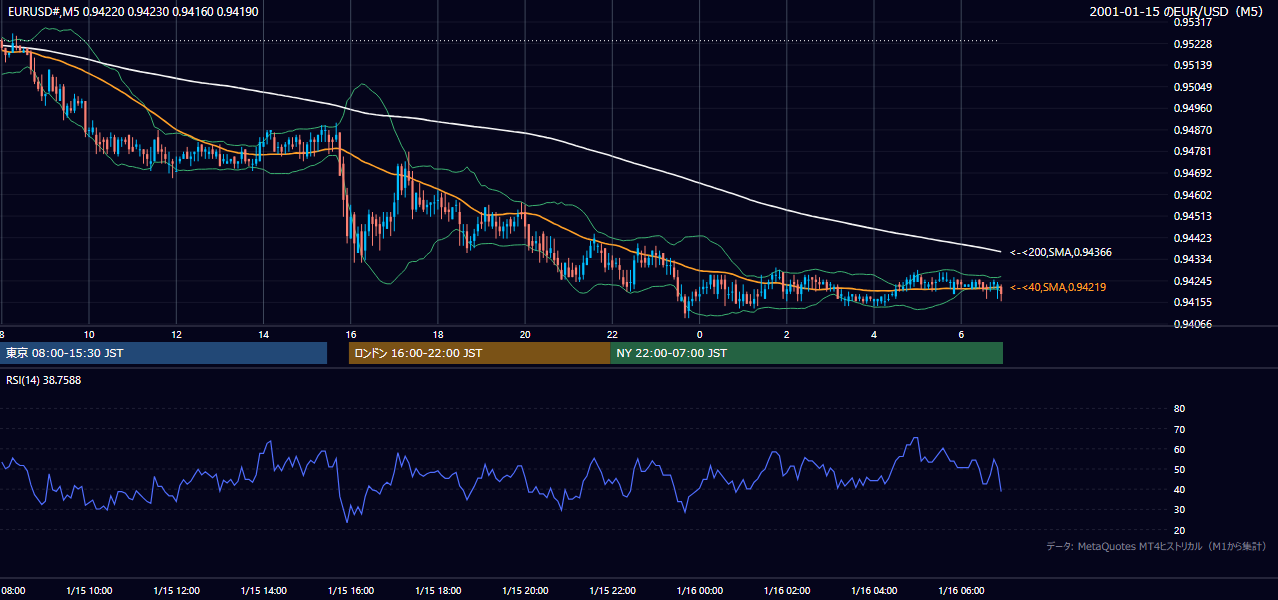Click the bottom time label 1/15 14:00
The image size is (1278, 600).
[264, 591]
